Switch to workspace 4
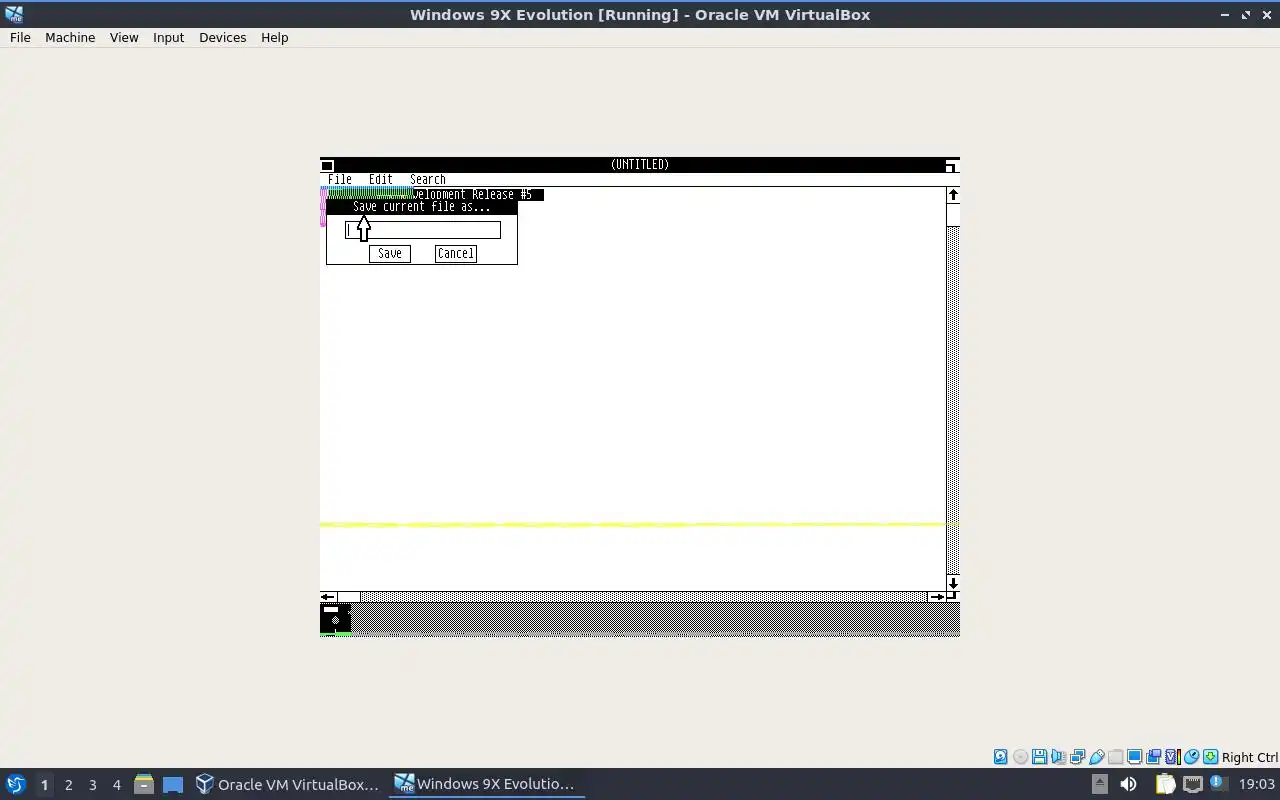Image resolution: width=1280 pixels, height=800 pixels. click(x=116, y=785)
